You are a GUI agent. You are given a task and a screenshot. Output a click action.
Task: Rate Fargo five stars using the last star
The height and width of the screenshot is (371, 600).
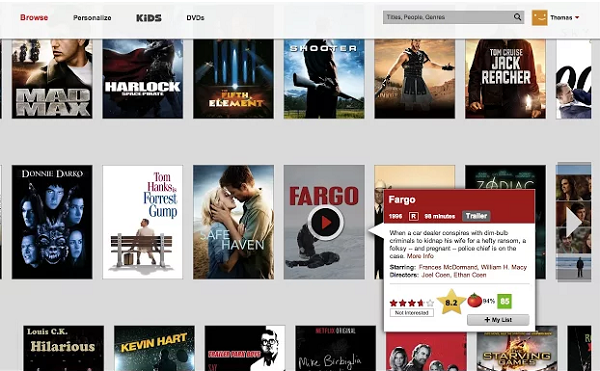tap(430, 303)
